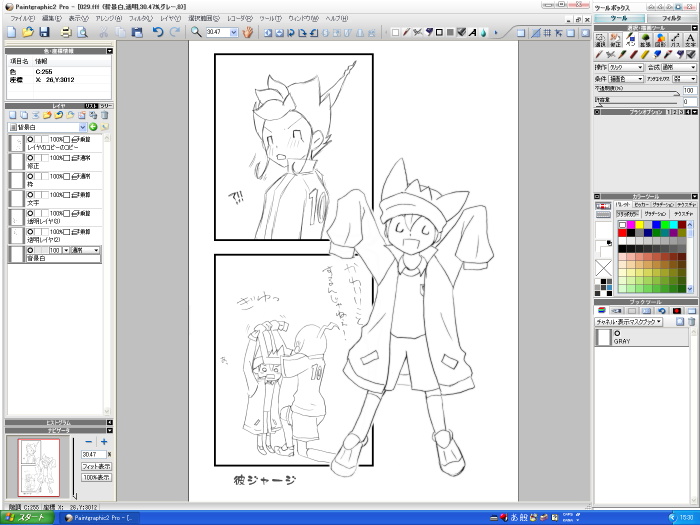Click the Duplicate layer icon in the layer panel
Screen dimensions: 700x525
[x=24, y=115]
